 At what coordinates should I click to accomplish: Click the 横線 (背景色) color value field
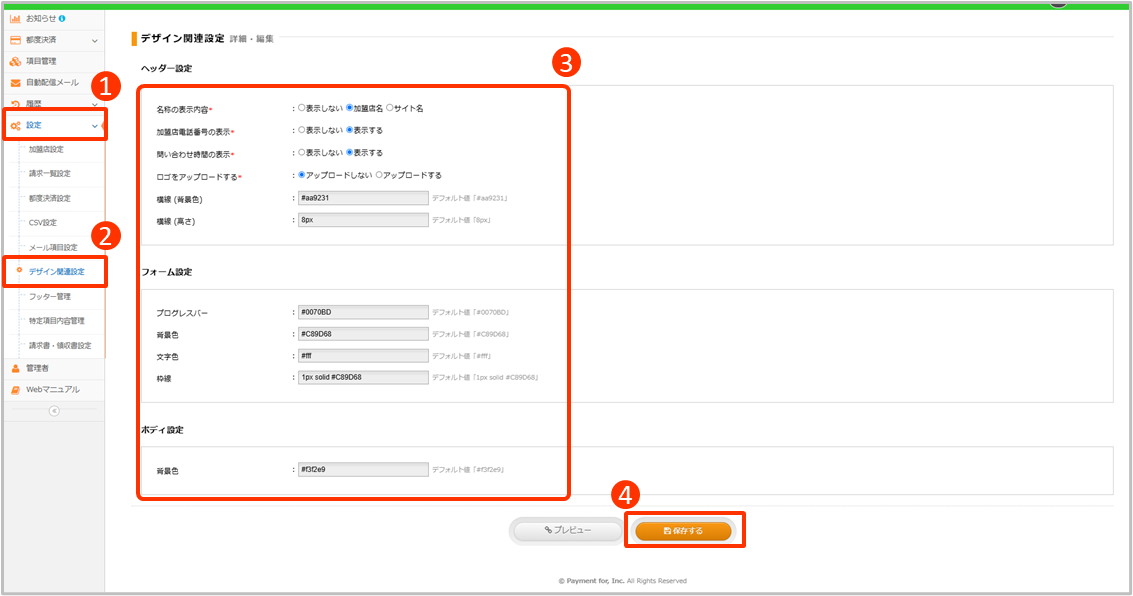pyautogui.click(x=363, y=198)
